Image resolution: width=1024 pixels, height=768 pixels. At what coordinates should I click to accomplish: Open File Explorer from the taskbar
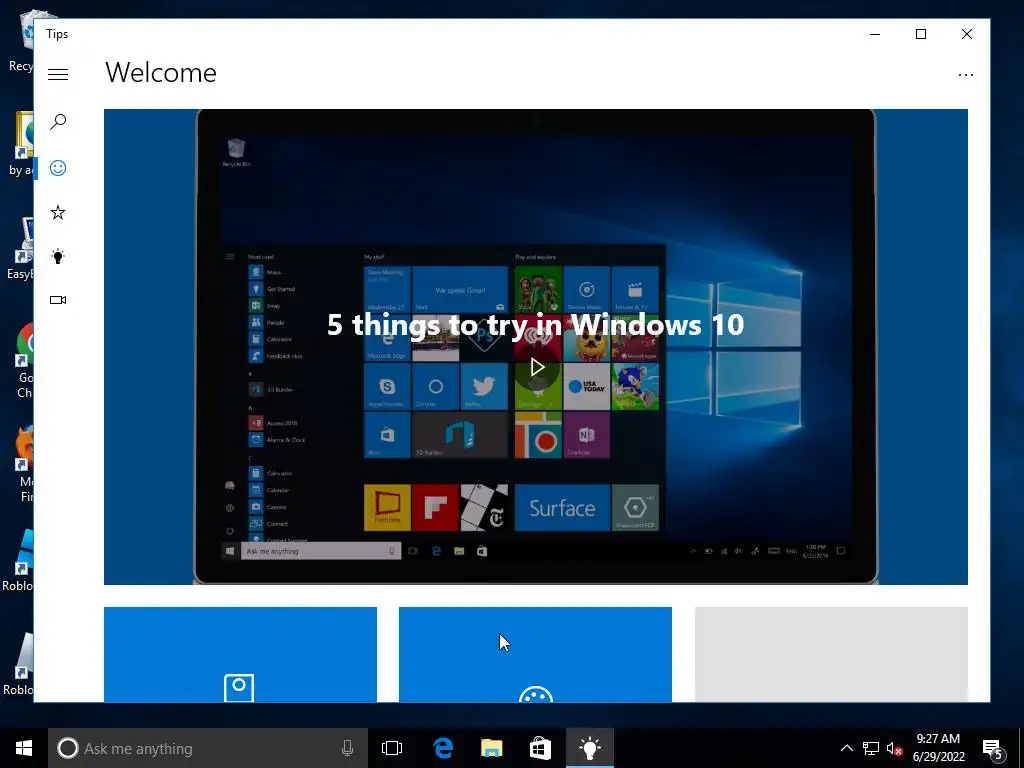point(492,748)
